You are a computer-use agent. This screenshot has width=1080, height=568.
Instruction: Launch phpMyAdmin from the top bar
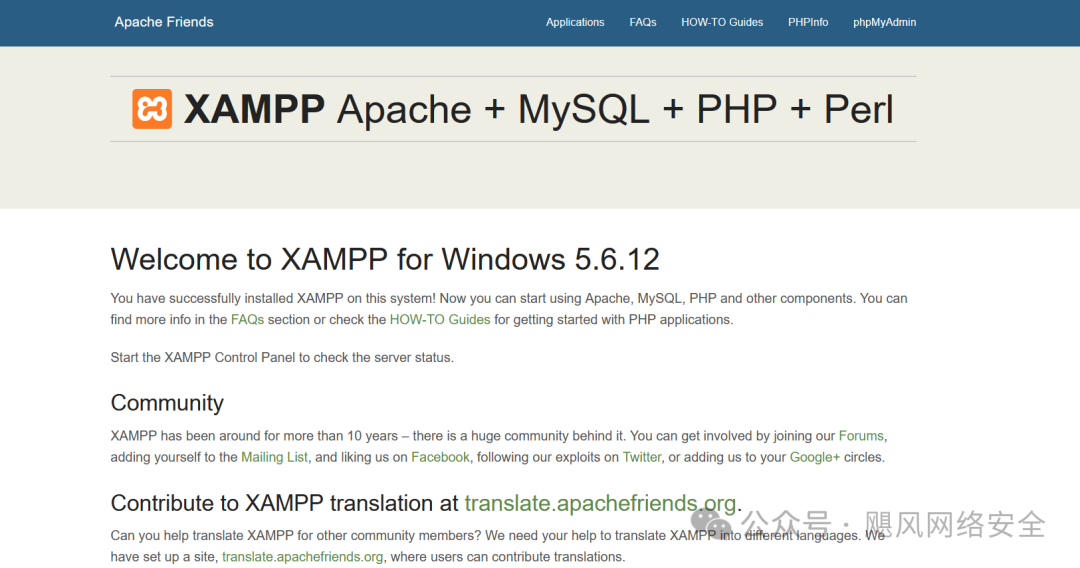click(884, 22)
